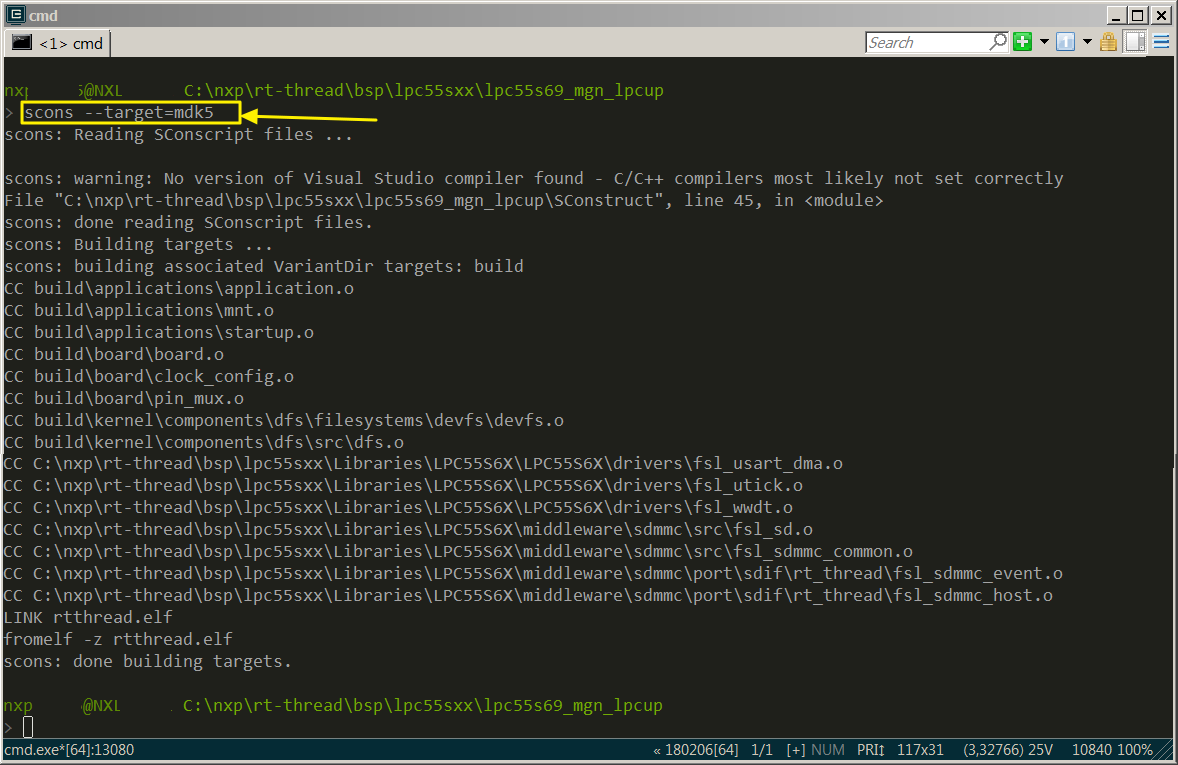This screenshot has height=765, width=1178.
Task: Click the terminal icon on cmd tab
Action: click(x=22, y=43)
